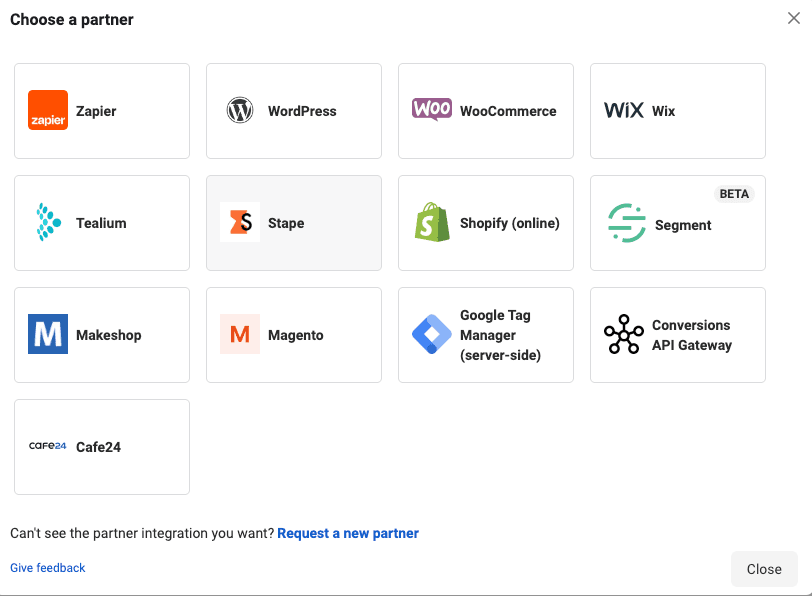Select the Segment BETA partner card
Screen dimensions: 812x596
coord(677,222)
